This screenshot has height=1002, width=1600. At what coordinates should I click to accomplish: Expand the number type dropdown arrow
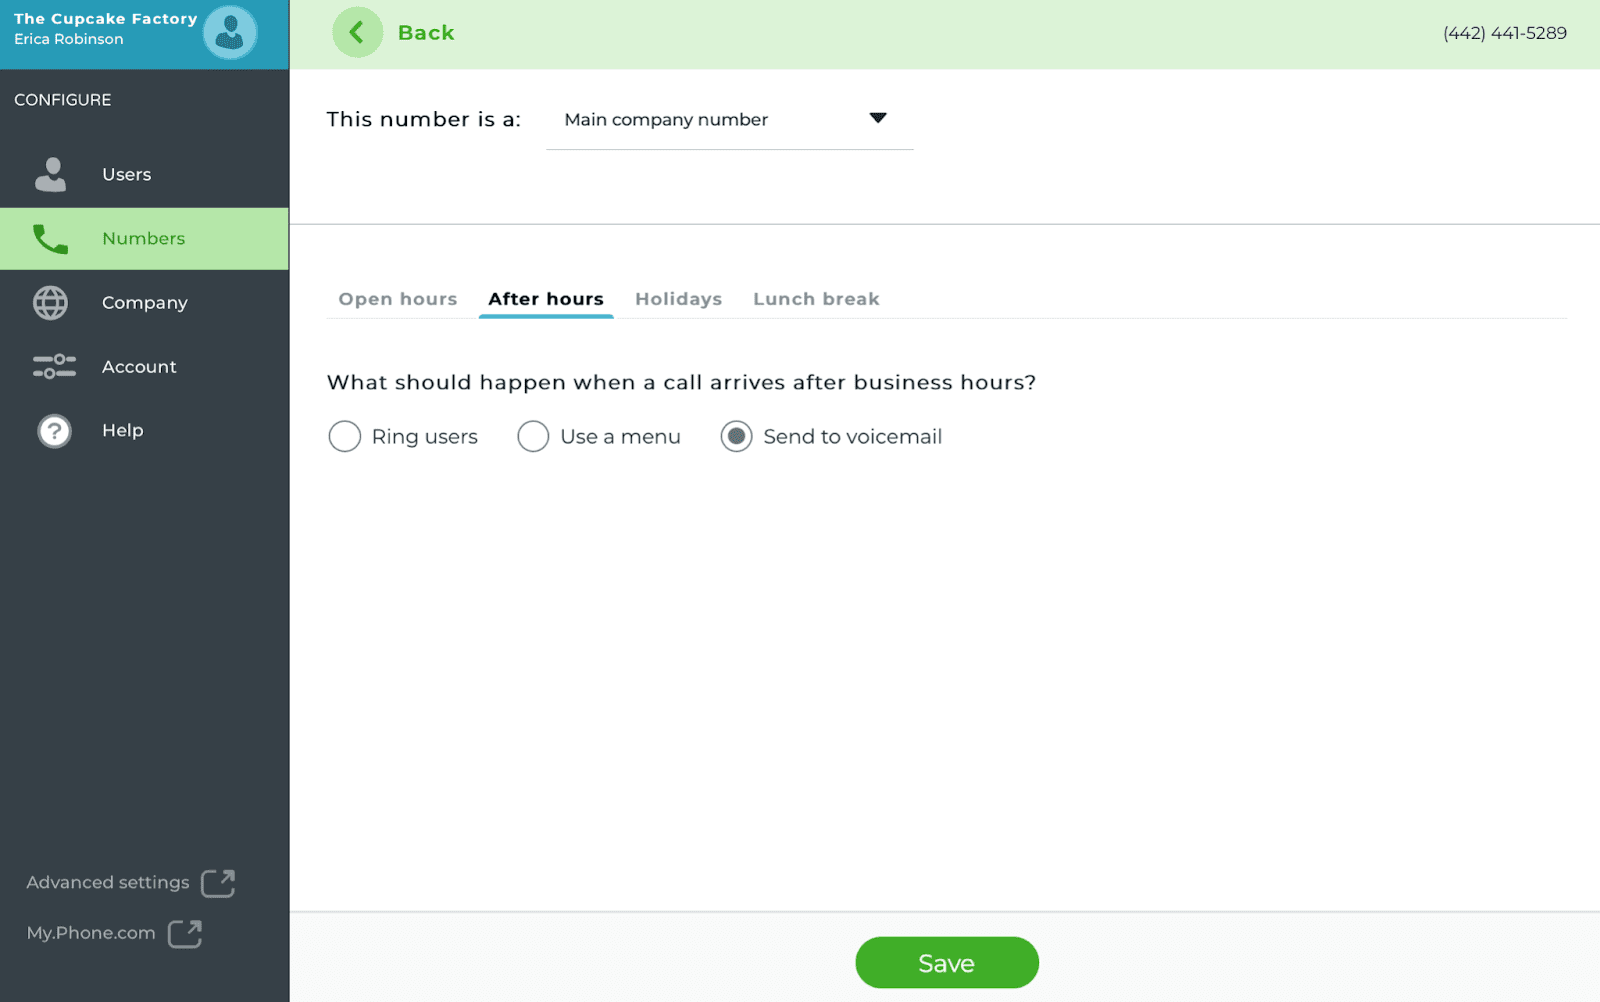[878, 118]
